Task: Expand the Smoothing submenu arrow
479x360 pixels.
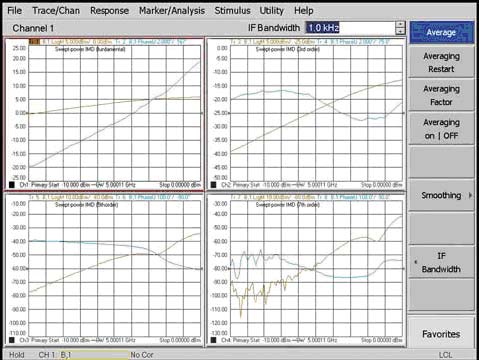Action: 470,195
